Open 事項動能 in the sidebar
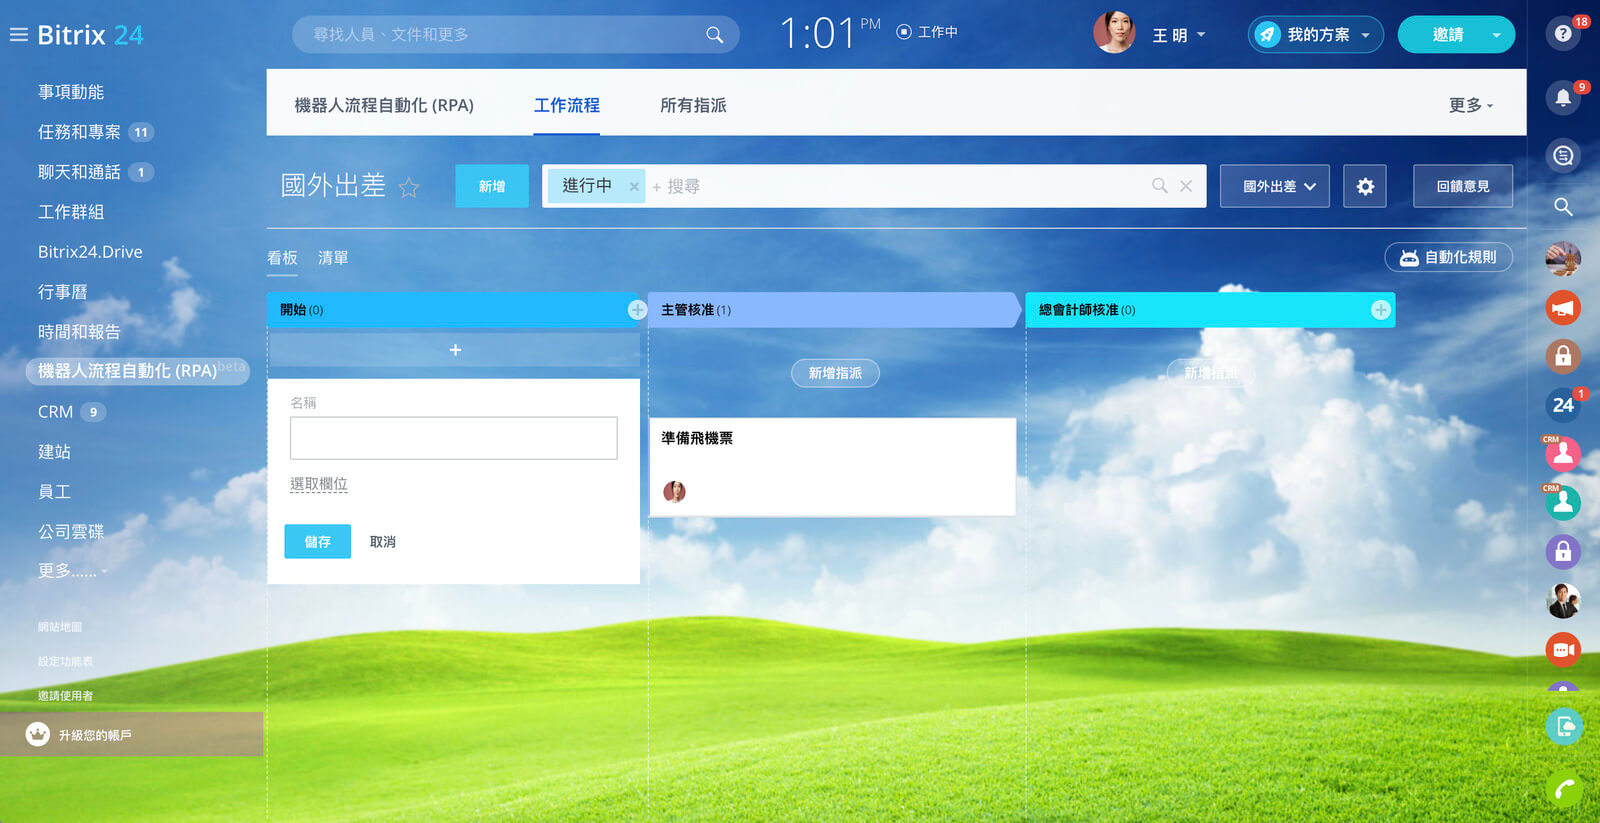Image resolution: width=1600 pixels, height=823 pixels. [71, 92]
